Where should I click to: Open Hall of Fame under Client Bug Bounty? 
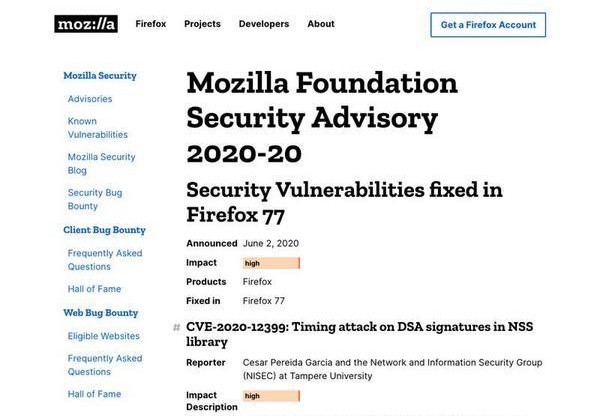[94, 289]
